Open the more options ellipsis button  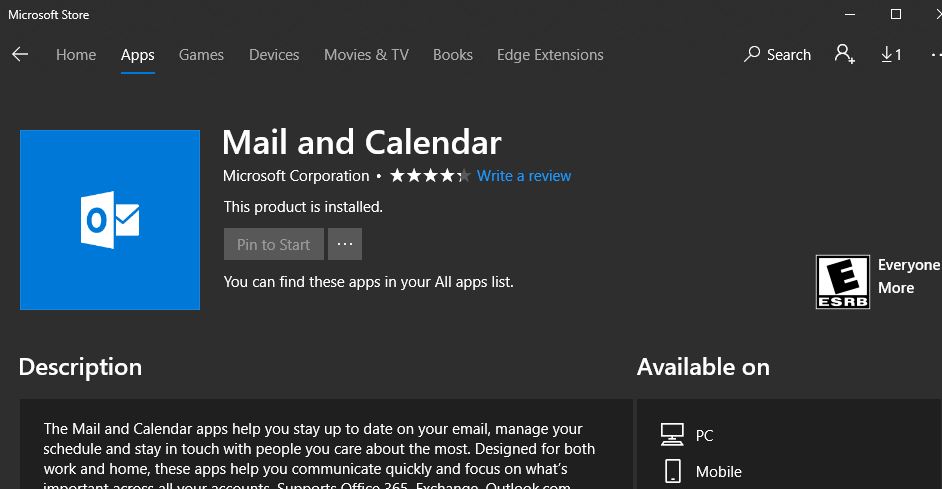(344, 244)
